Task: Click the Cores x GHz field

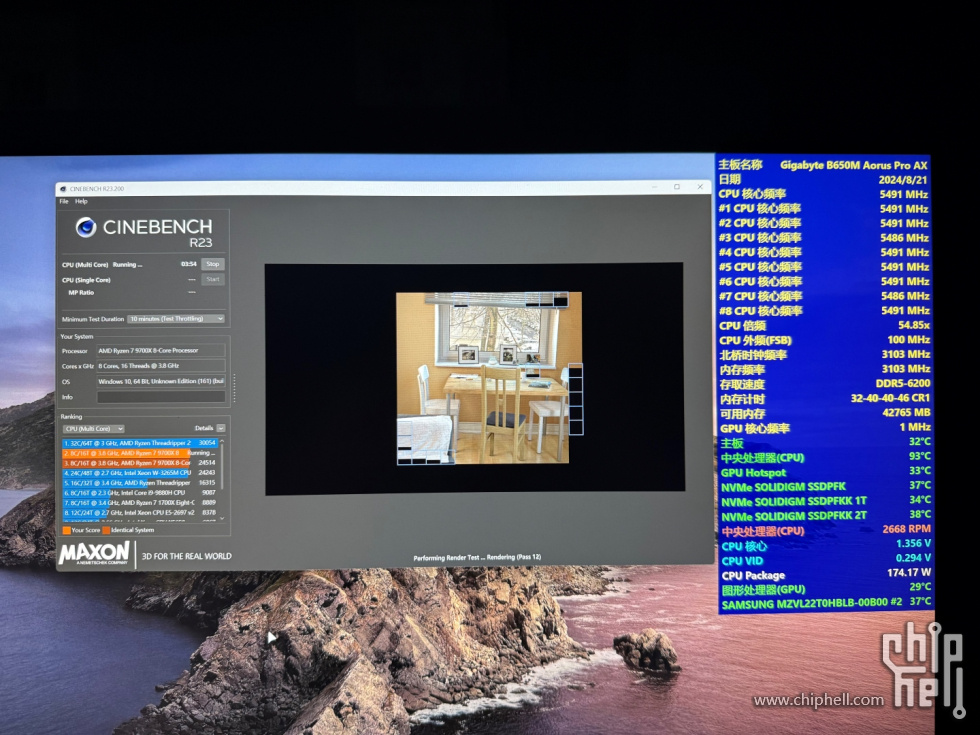Action: [161, 366]
